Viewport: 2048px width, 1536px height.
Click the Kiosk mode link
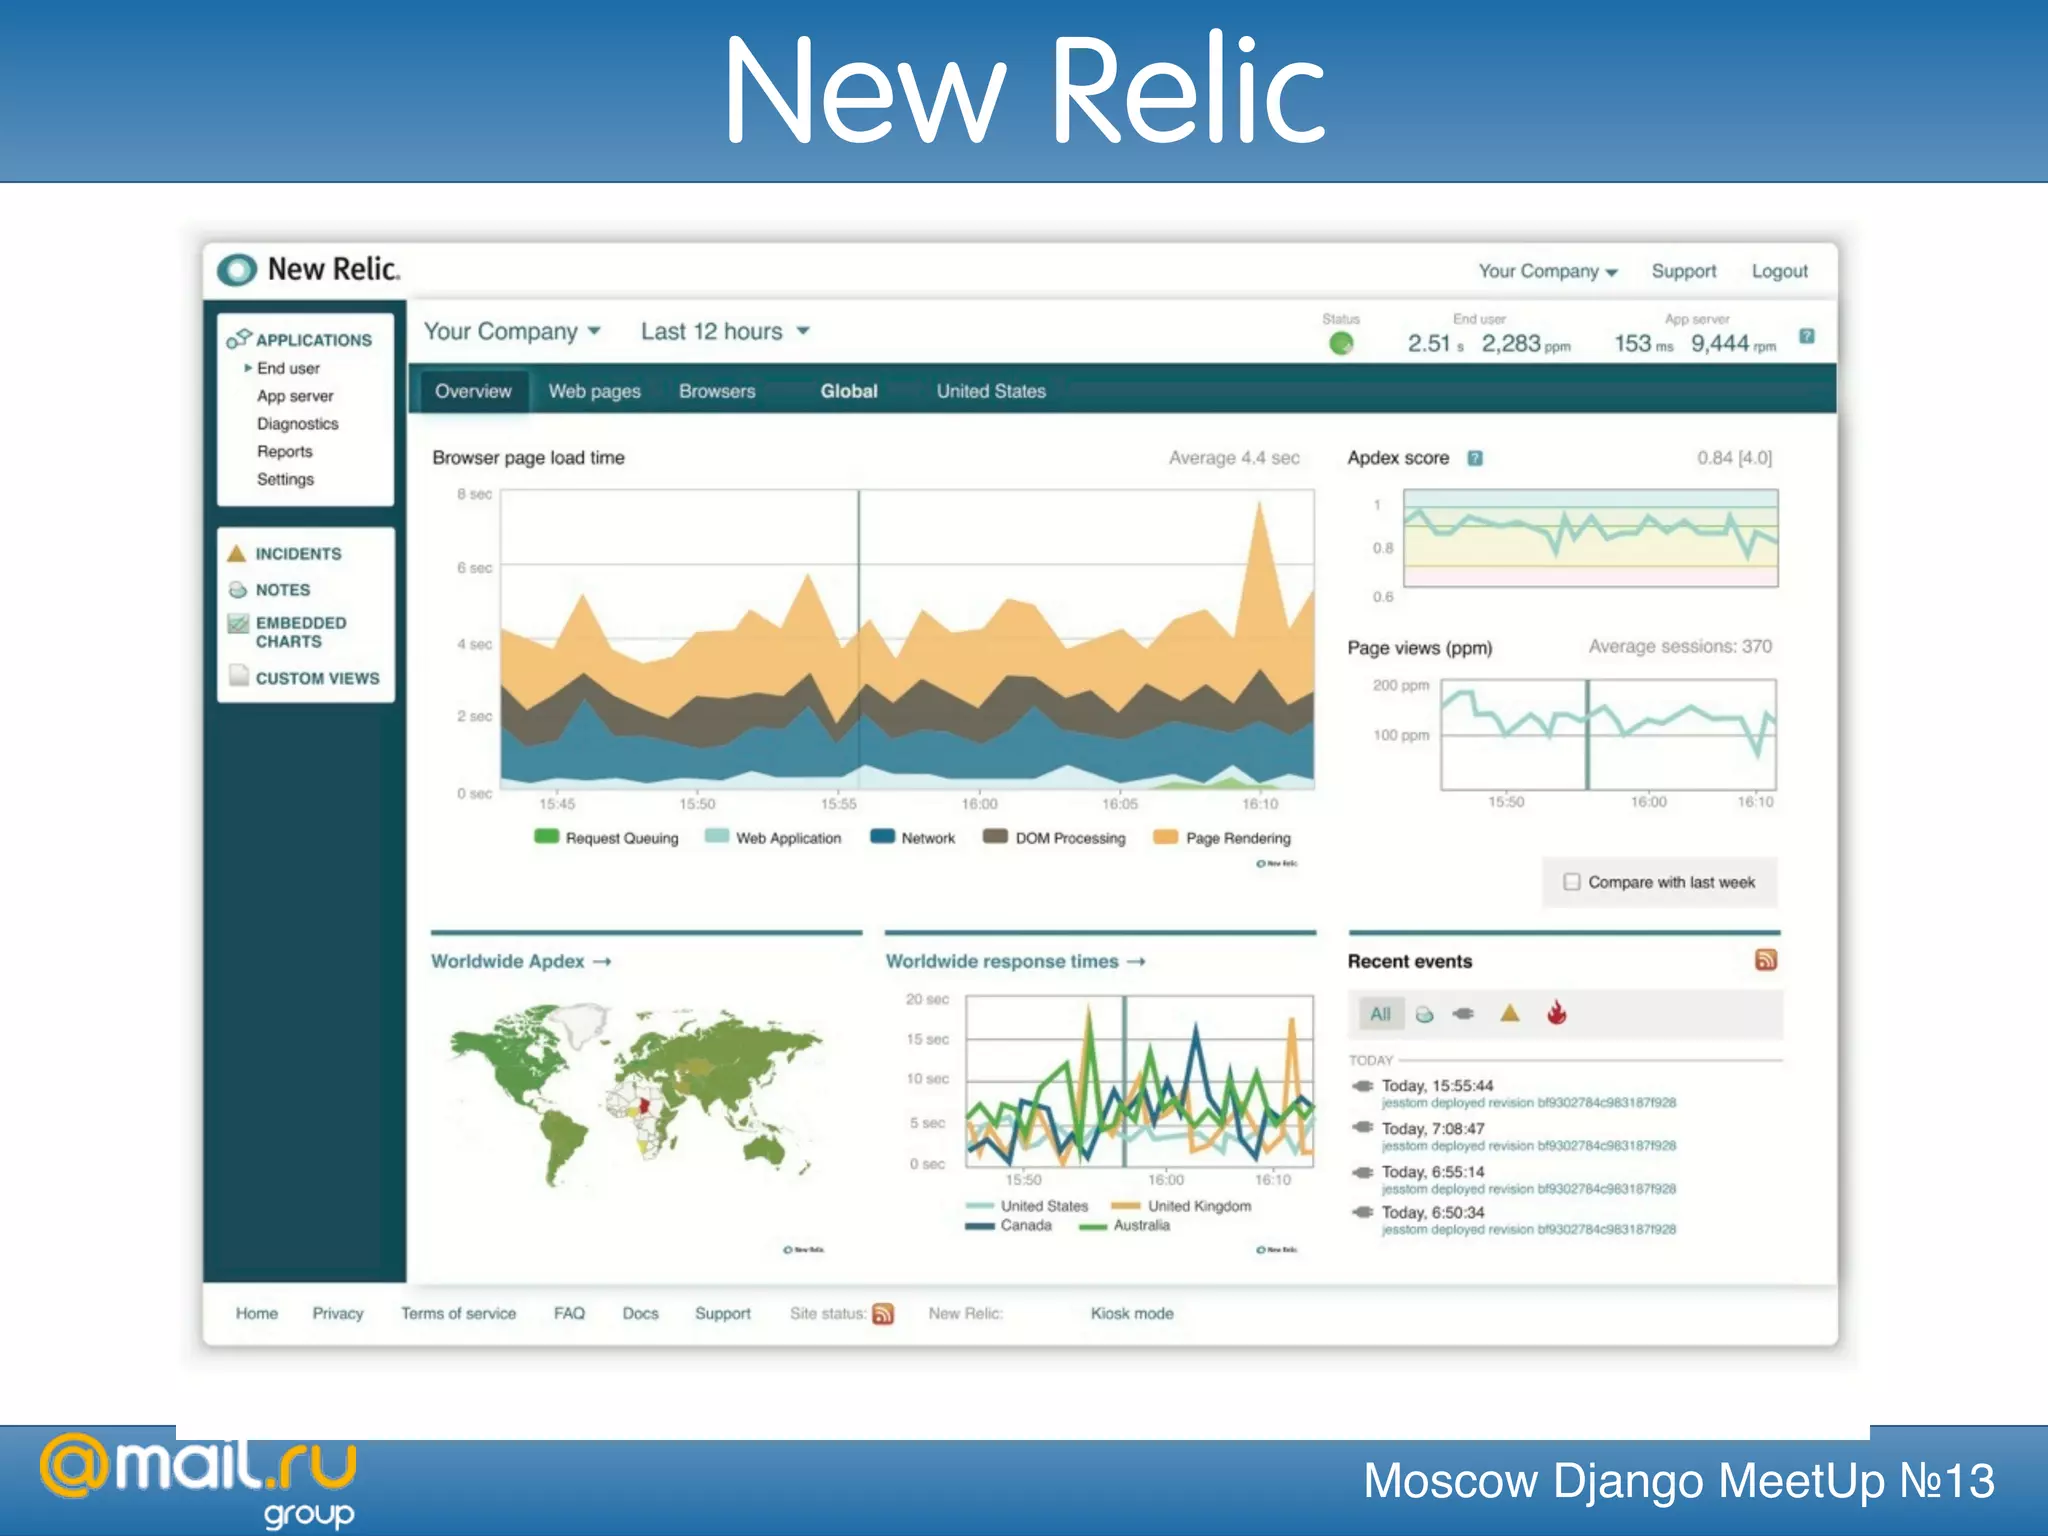point(1132,1314)
